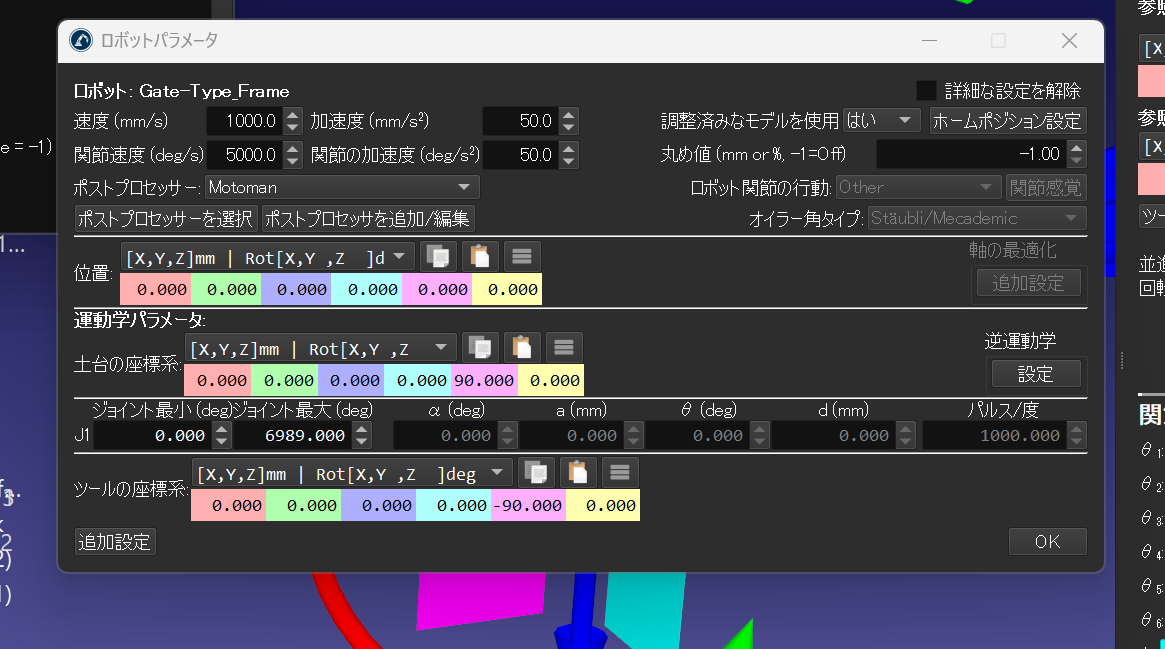Click the ポストプロセッサーを選択 button

[x=166, y=218]
